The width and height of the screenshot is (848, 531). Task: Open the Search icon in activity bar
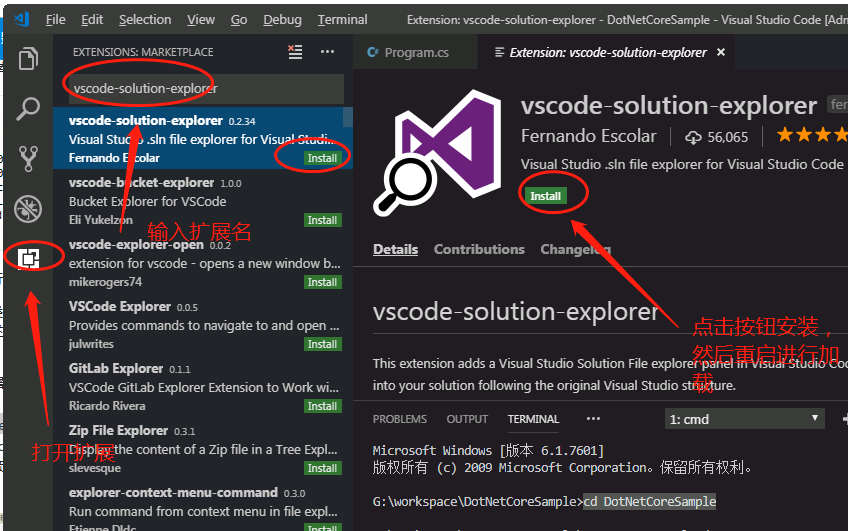[28, 108]
